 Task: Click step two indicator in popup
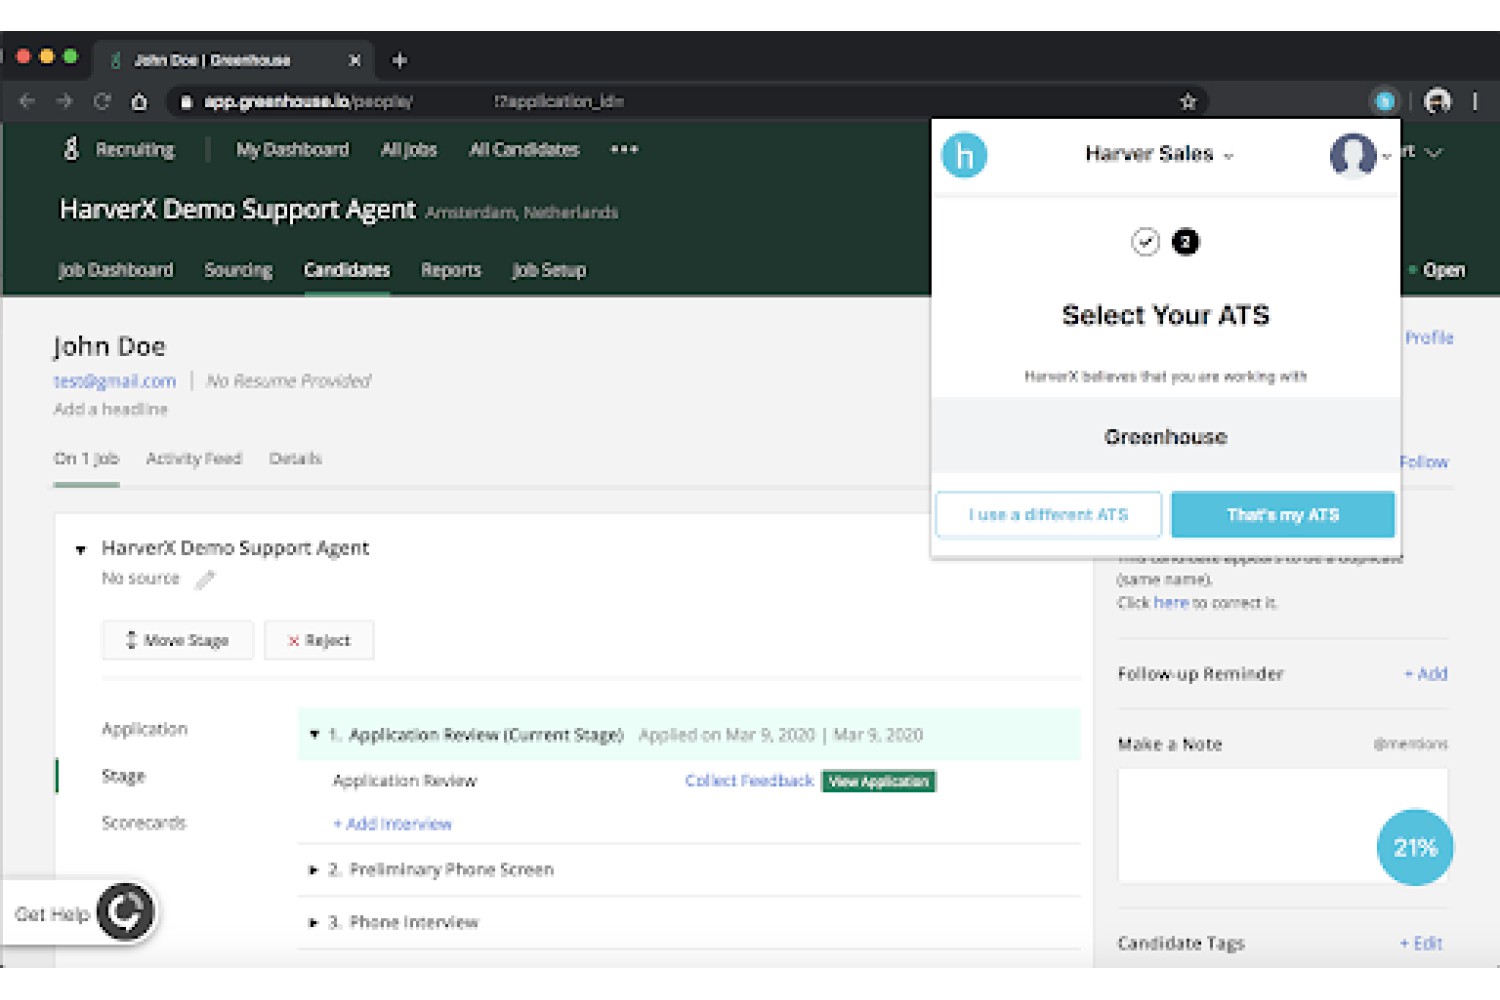[1185, 242]
